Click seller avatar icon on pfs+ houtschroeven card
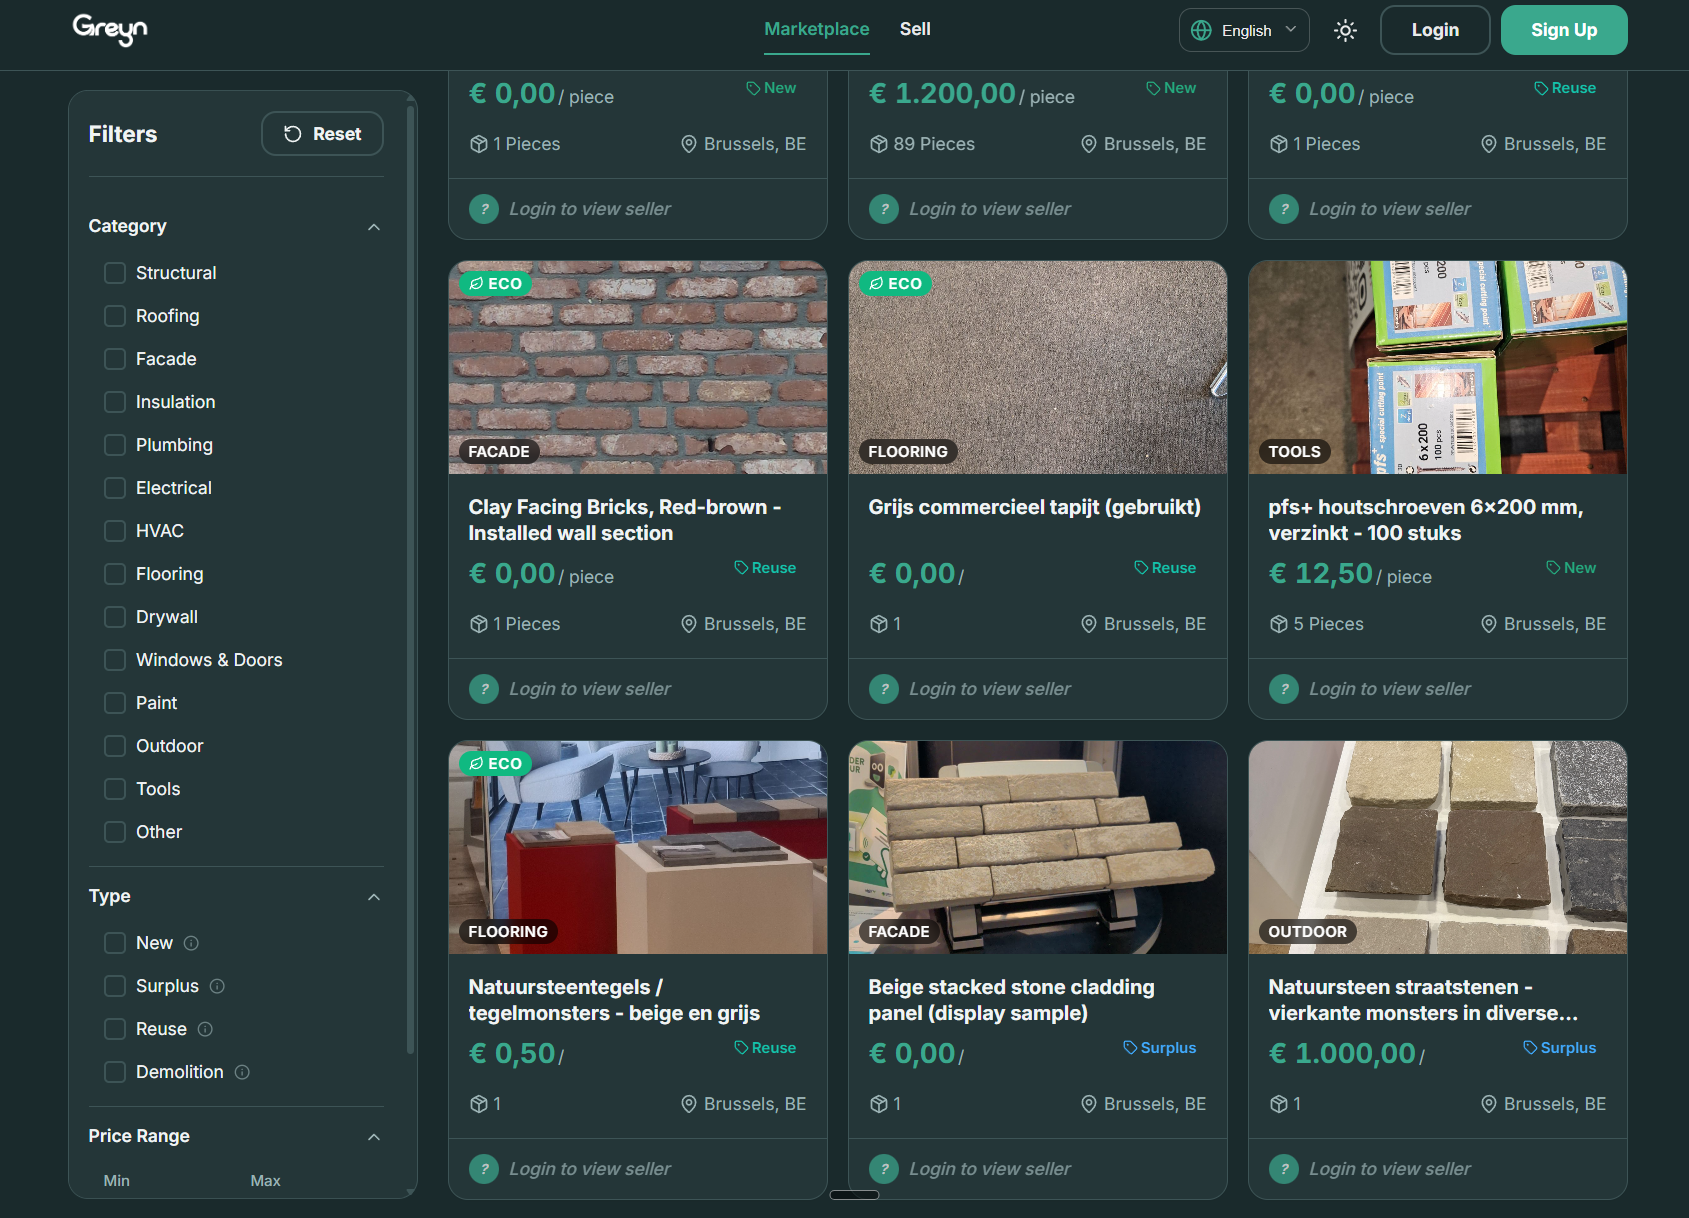This screenshot has width=1689, height=1218. 1284,689
